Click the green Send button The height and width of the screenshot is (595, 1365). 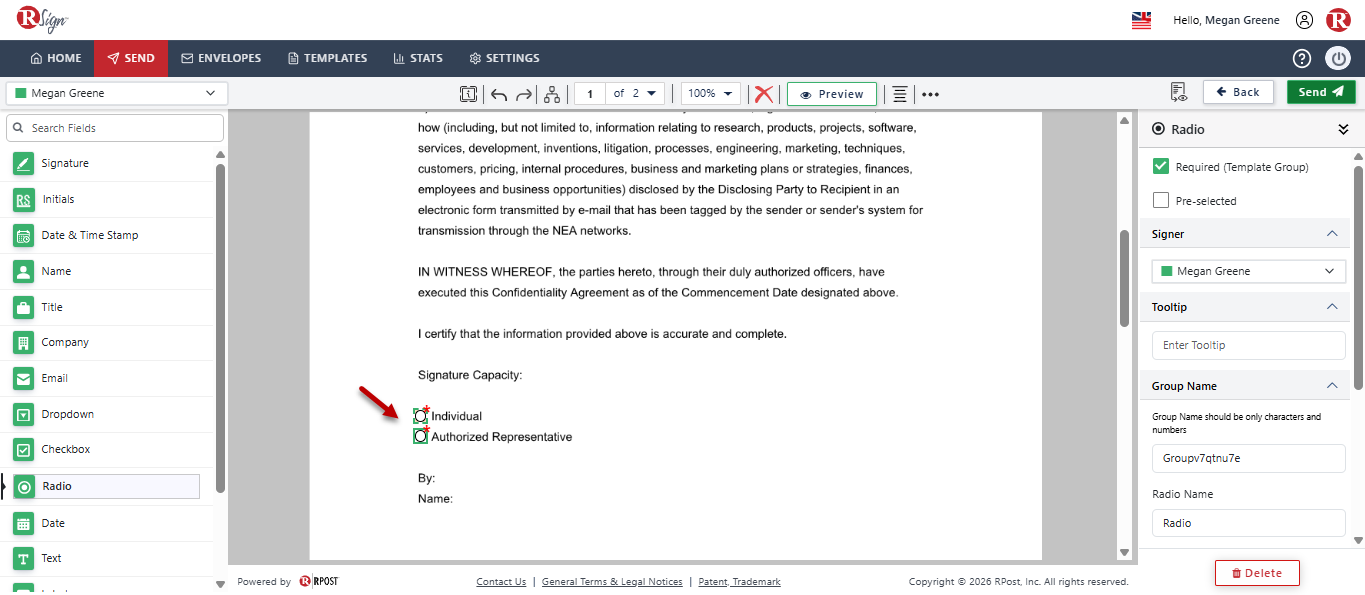point(1321,92)
